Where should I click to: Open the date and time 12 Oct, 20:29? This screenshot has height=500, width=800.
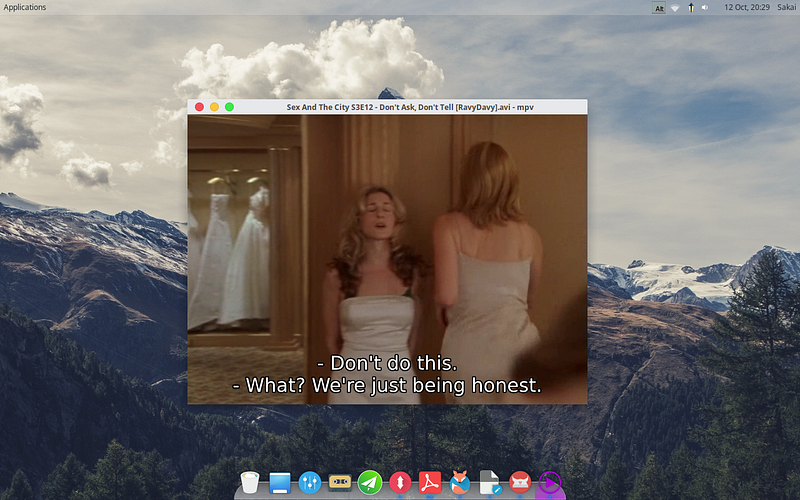tap(747, 7)
